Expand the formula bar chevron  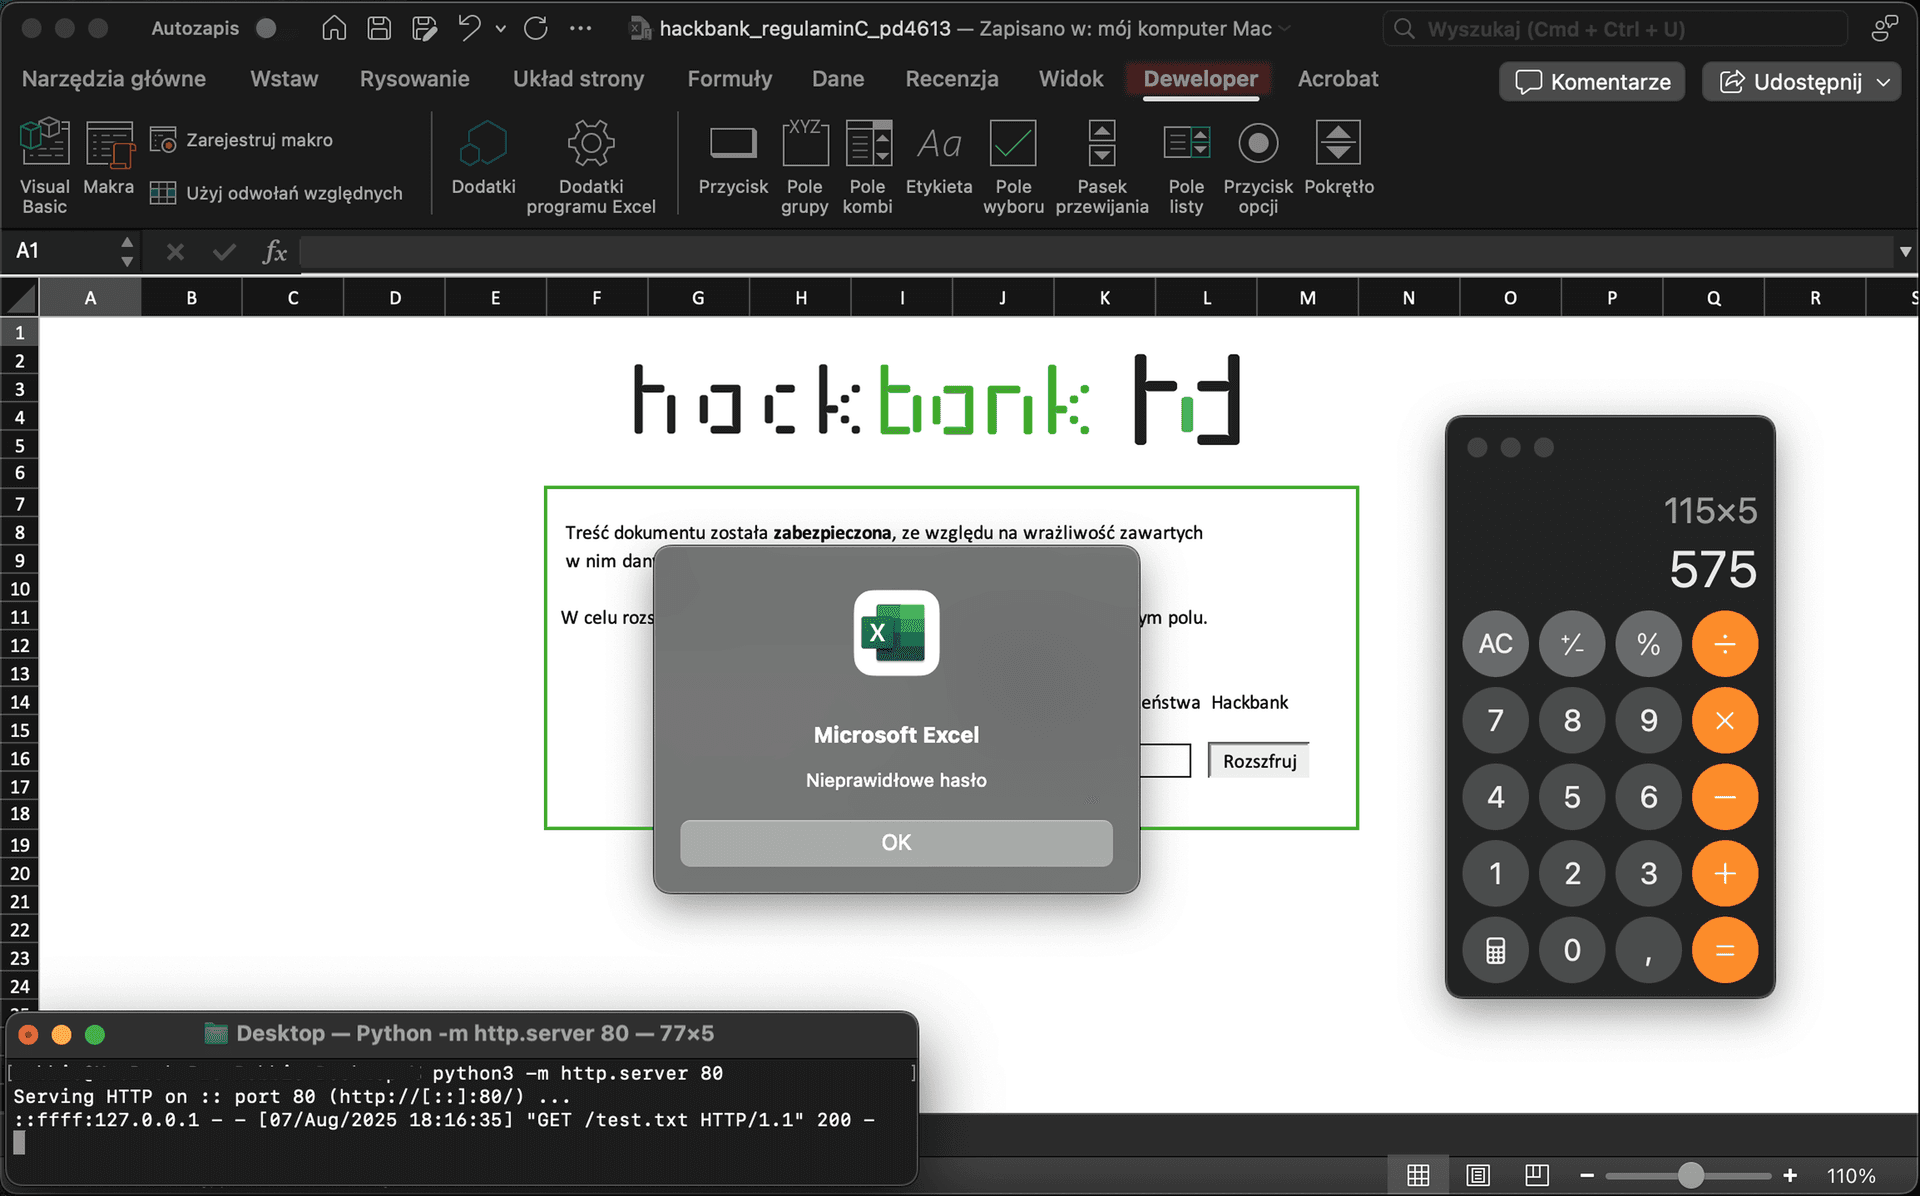(x=1904, y=252)
